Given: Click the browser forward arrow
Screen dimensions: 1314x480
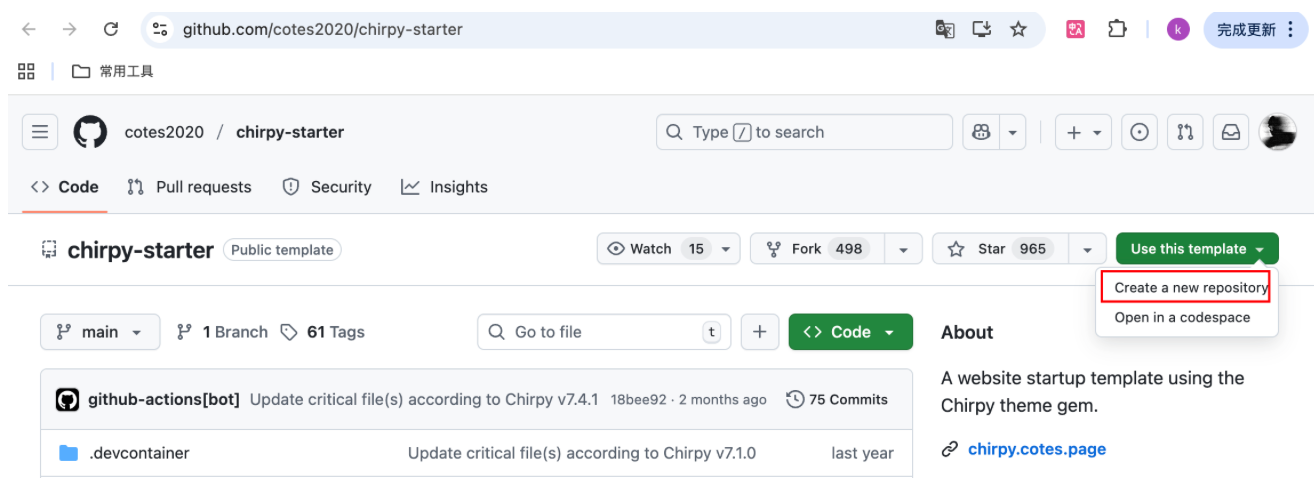Looking at the screenshot, I should [69, 29].
